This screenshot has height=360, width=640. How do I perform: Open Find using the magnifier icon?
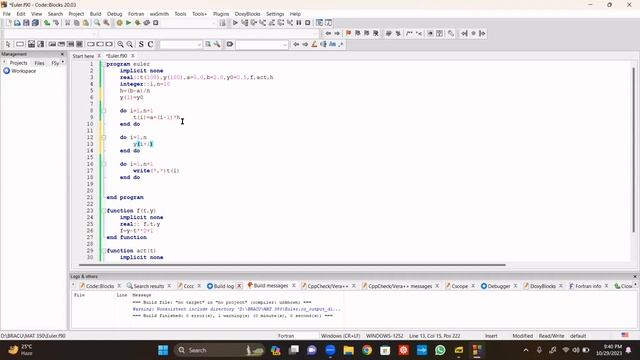[x=97, y=23]
